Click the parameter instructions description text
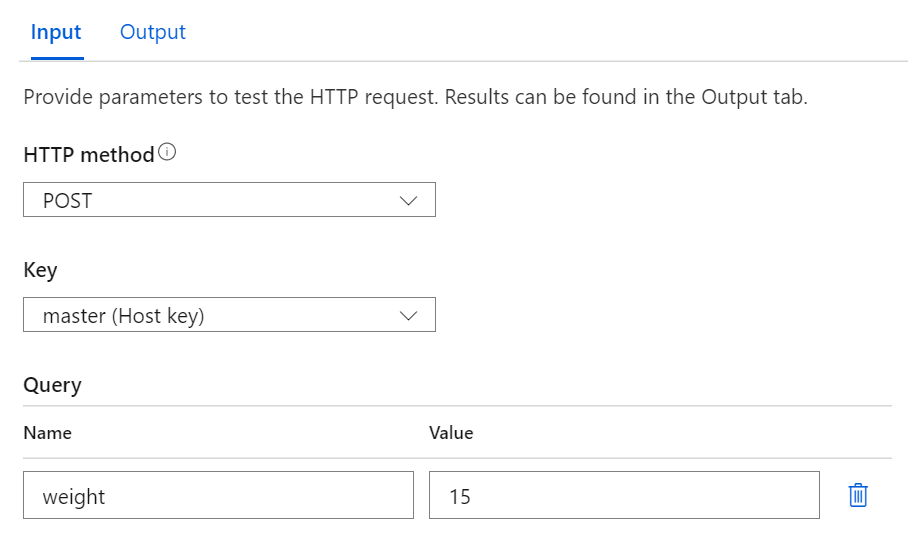908x537 pixels. tap(415, 98)
